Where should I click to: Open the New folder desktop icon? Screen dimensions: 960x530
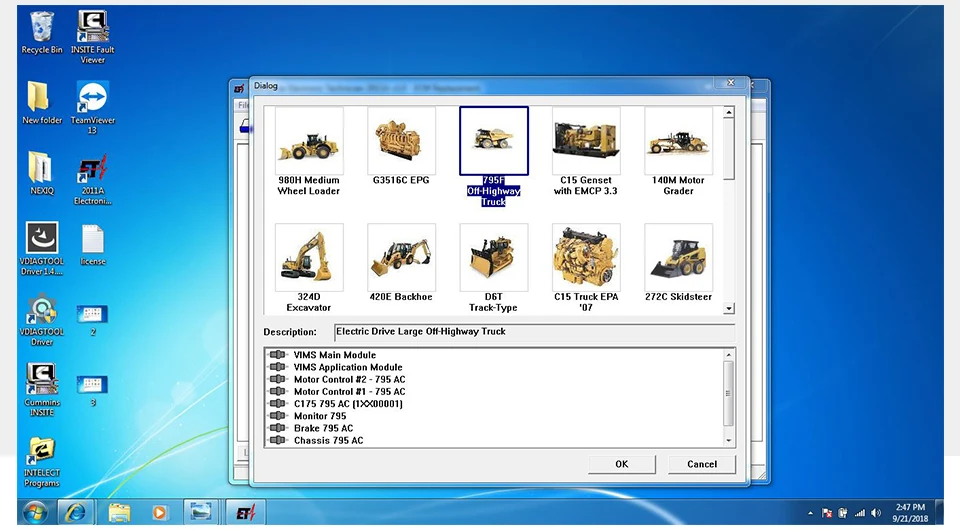[x=42, y=102]
